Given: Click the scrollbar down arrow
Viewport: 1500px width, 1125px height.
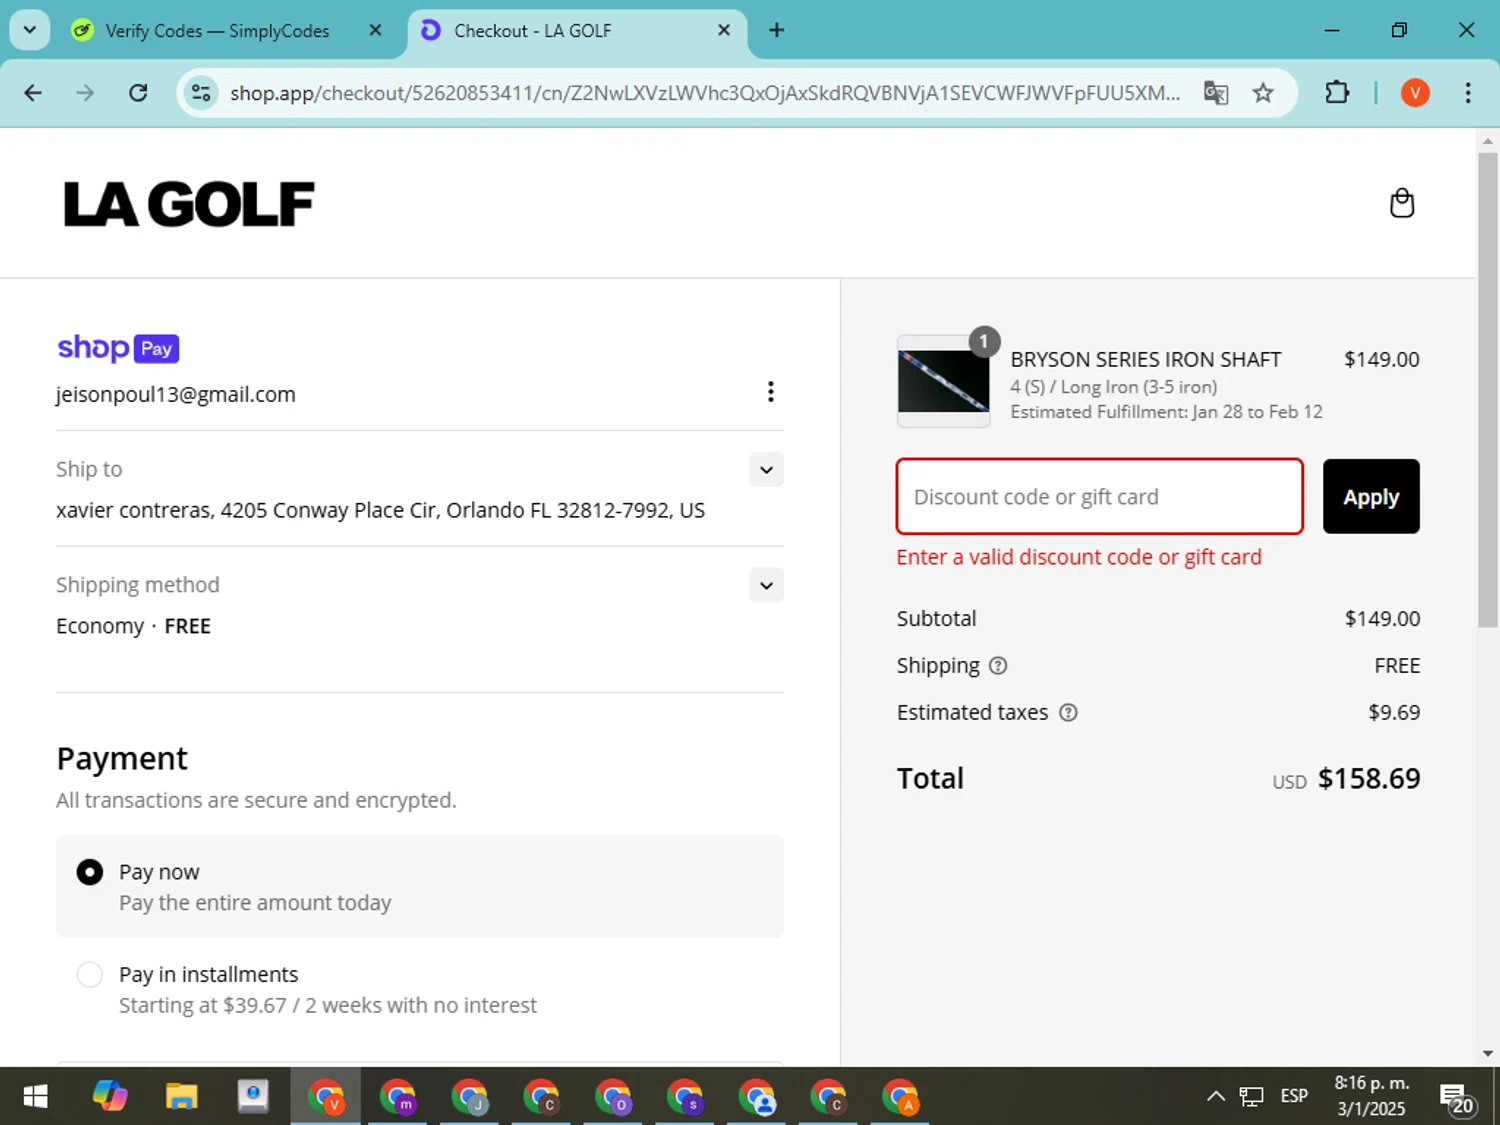Looking at the screenshot, I should point(1488,1053).
